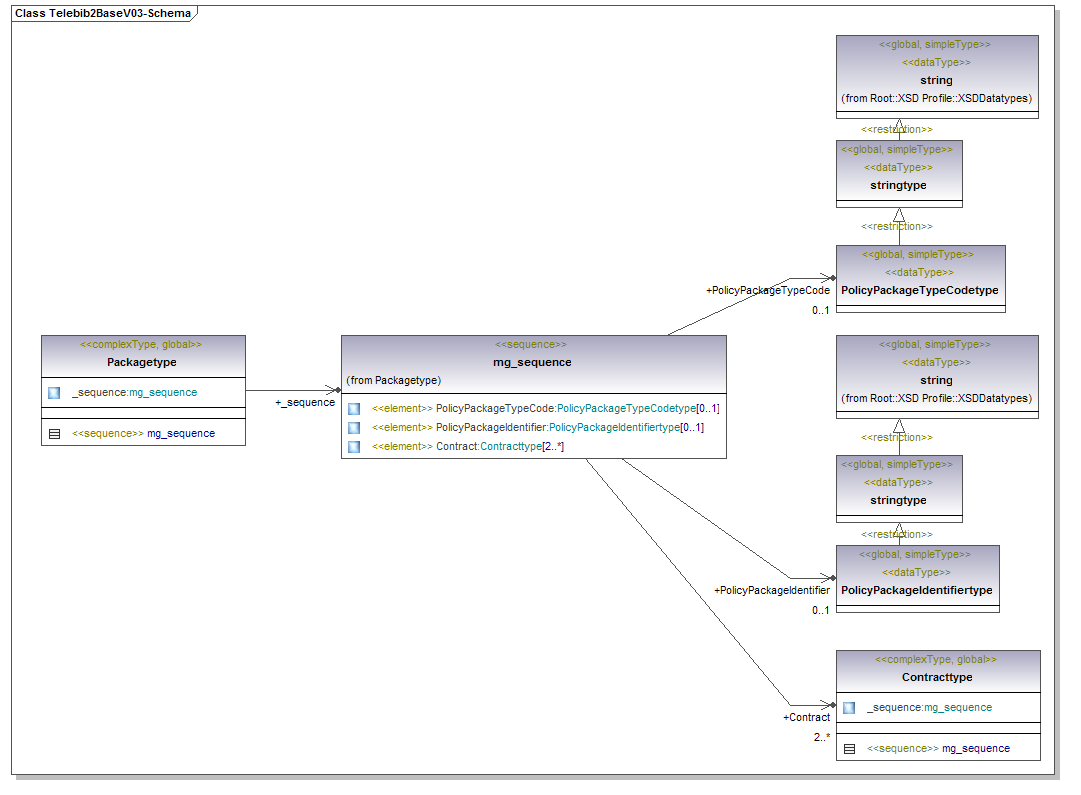The width and height of the screenshot is (1081, 795).
Task: Click the +PolicyPackageTypeCode association role label
Action: 767,291
